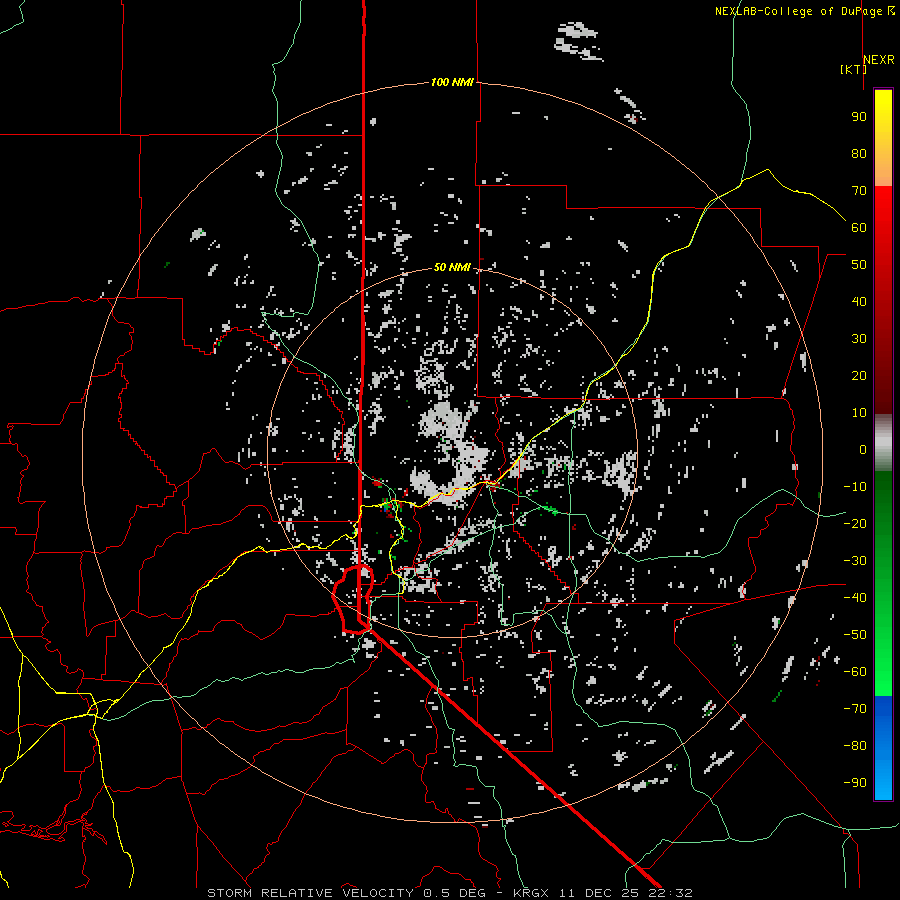900x900 pixels.
Task: Click the 80 value on velocity scale
Action: (859, 153)
